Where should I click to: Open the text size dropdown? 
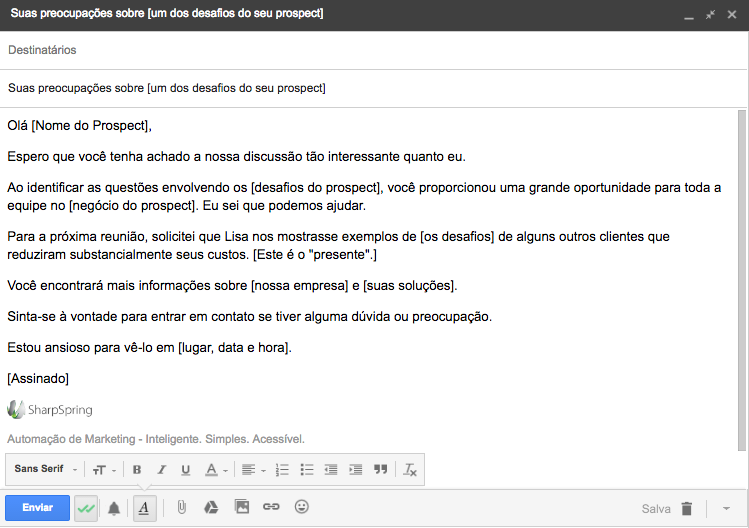104,470
